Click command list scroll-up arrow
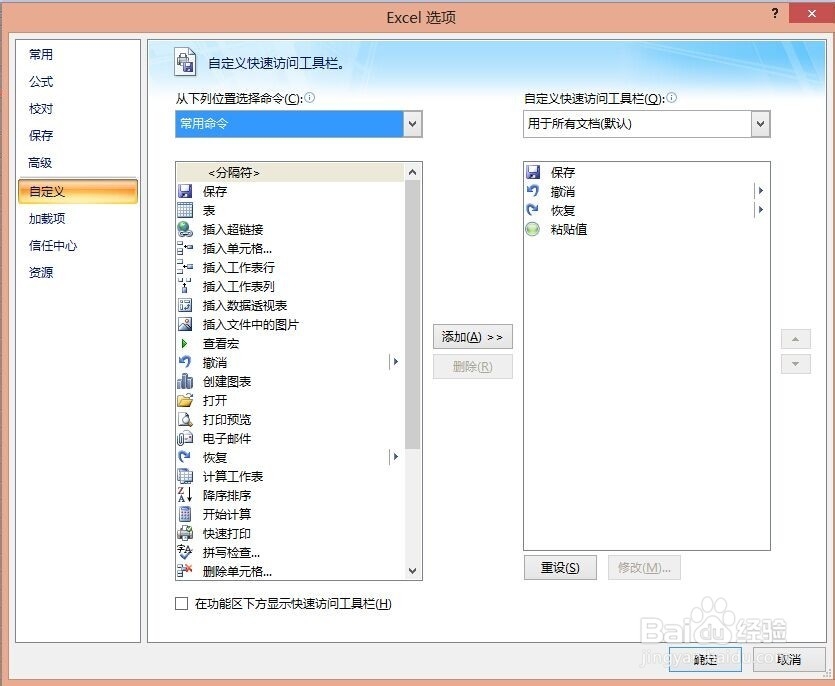This screenshot has width=835, height=686. tap(412, 172)
